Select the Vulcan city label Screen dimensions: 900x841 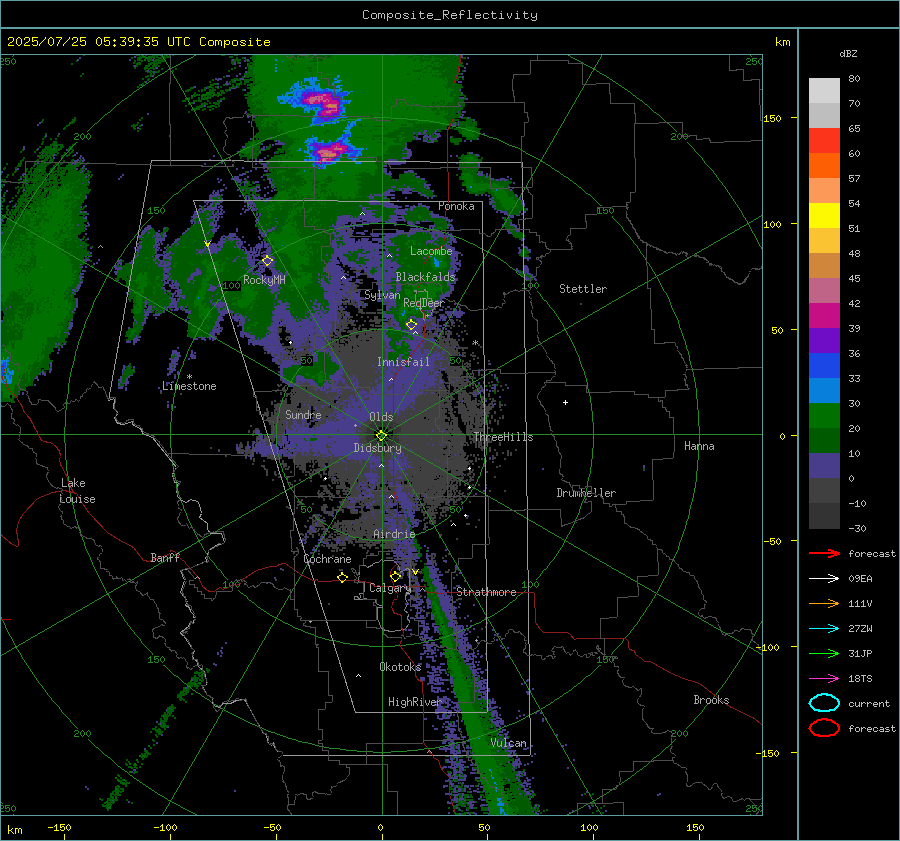(x=508, y=743)
